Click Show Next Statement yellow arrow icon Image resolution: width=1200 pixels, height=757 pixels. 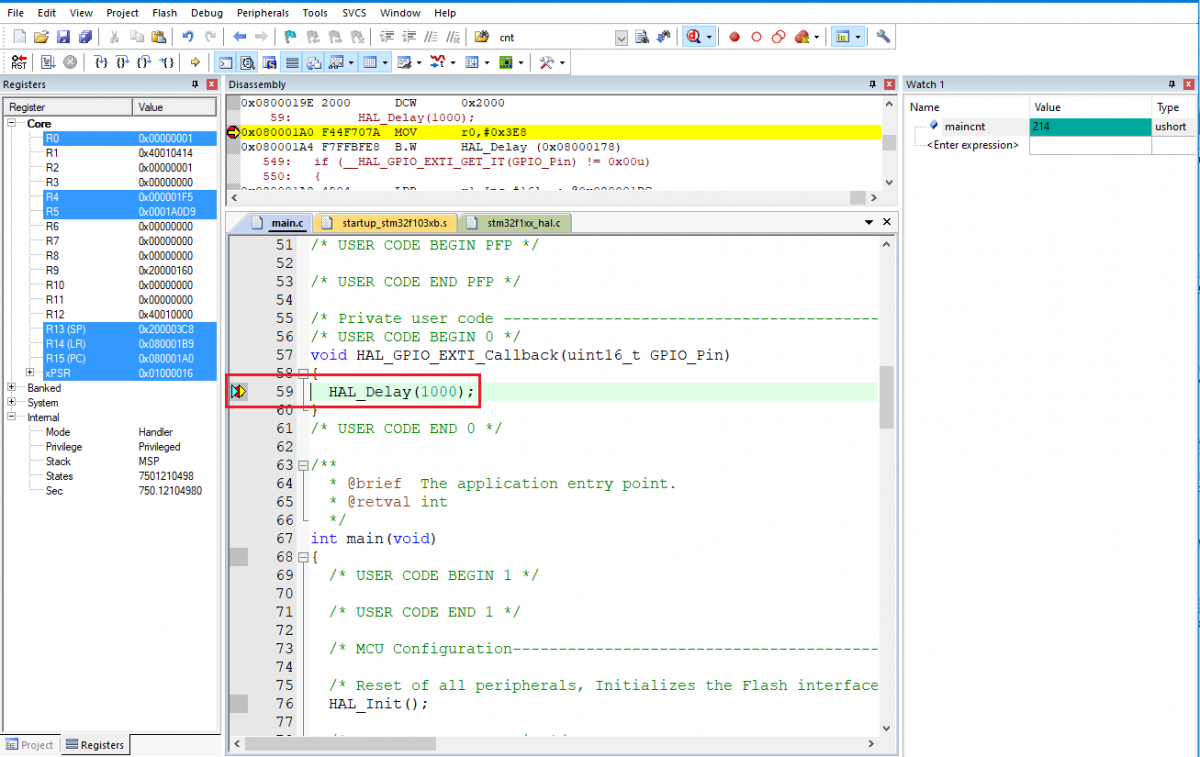195,62
